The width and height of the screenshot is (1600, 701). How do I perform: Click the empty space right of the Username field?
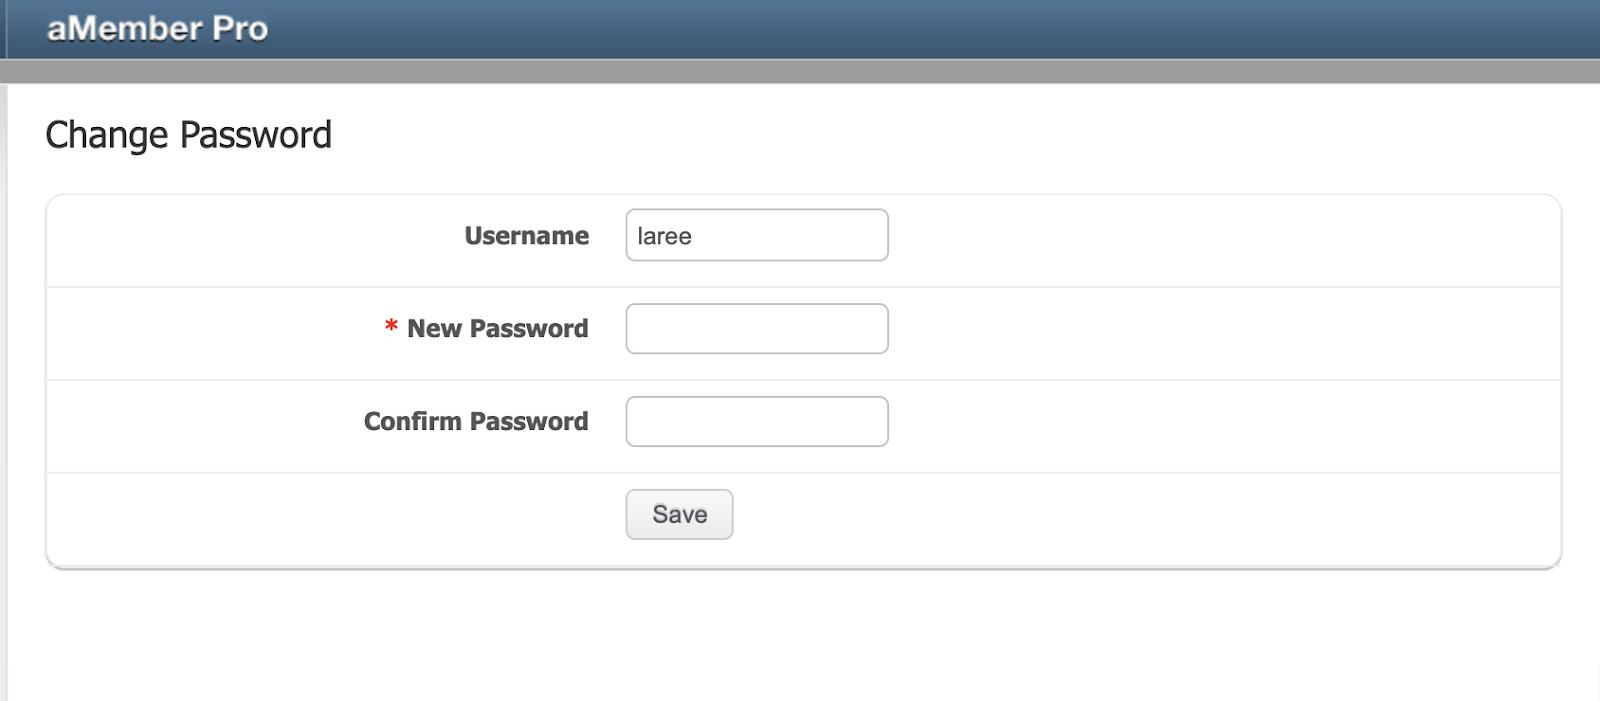1200,236
